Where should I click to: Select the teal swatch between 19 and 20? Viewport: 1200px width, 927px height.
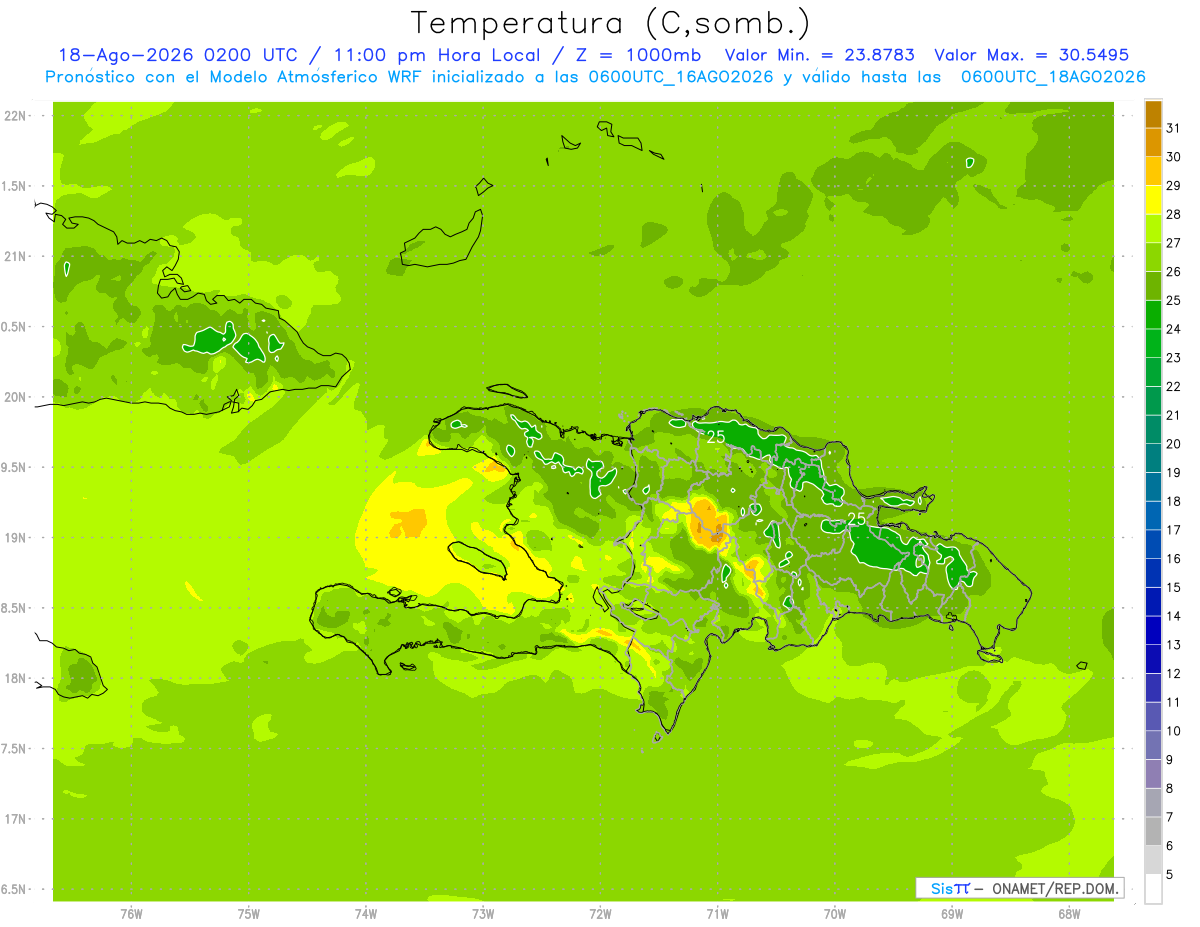(1153, 459)
